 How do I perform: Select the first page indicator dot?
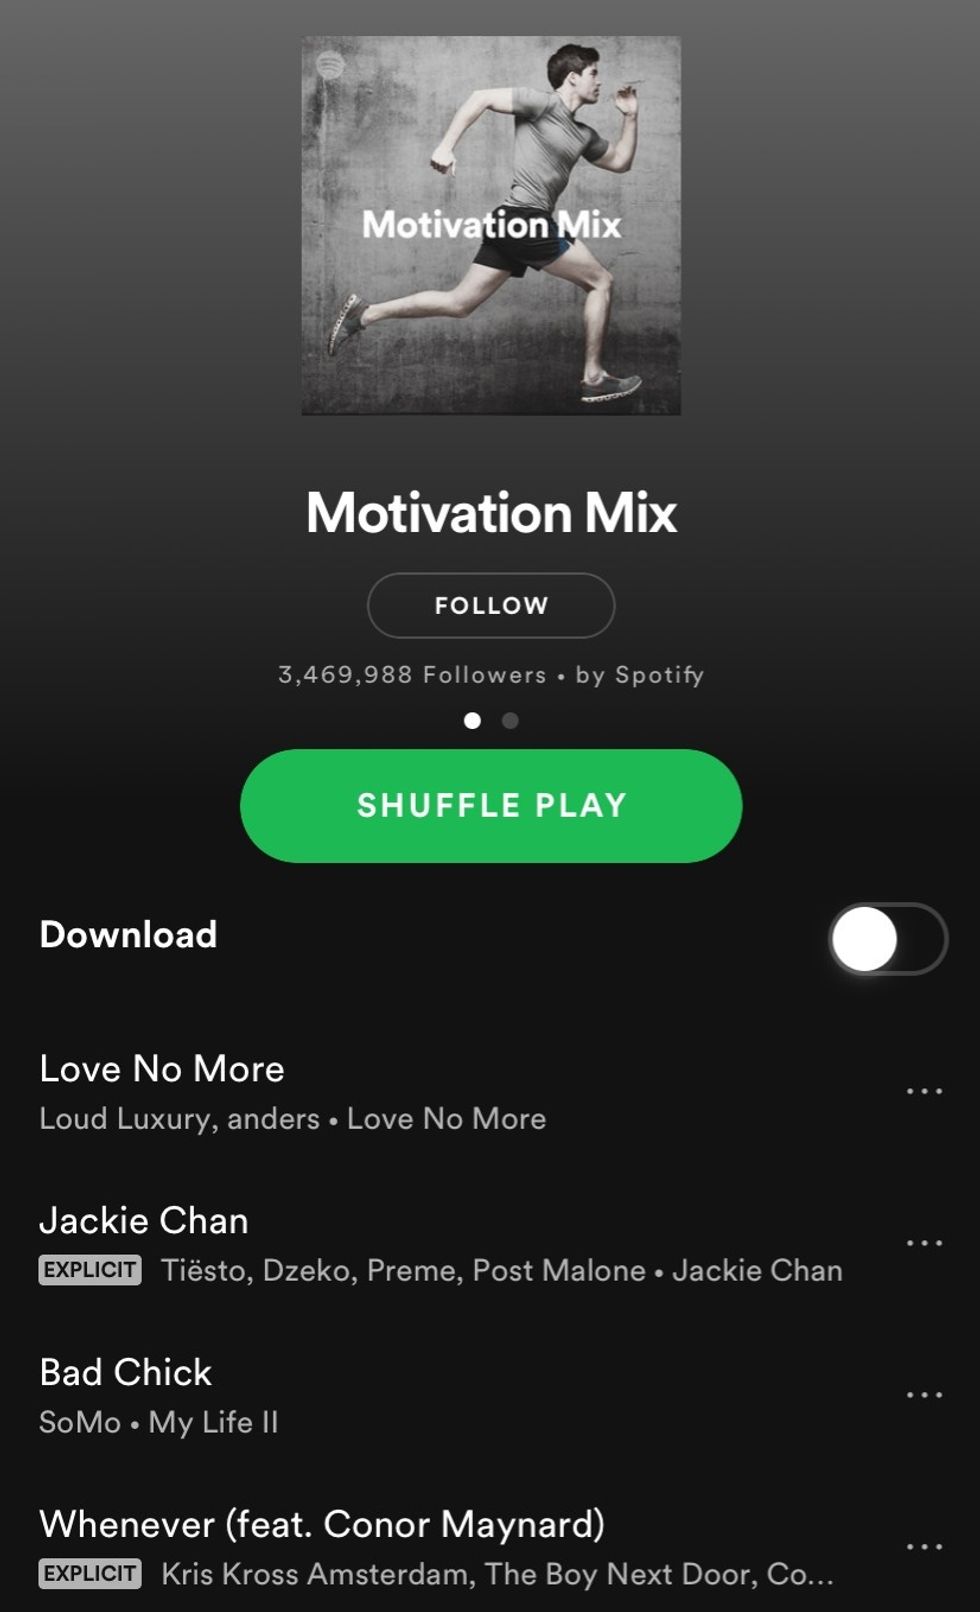click(x=473, y=720)
